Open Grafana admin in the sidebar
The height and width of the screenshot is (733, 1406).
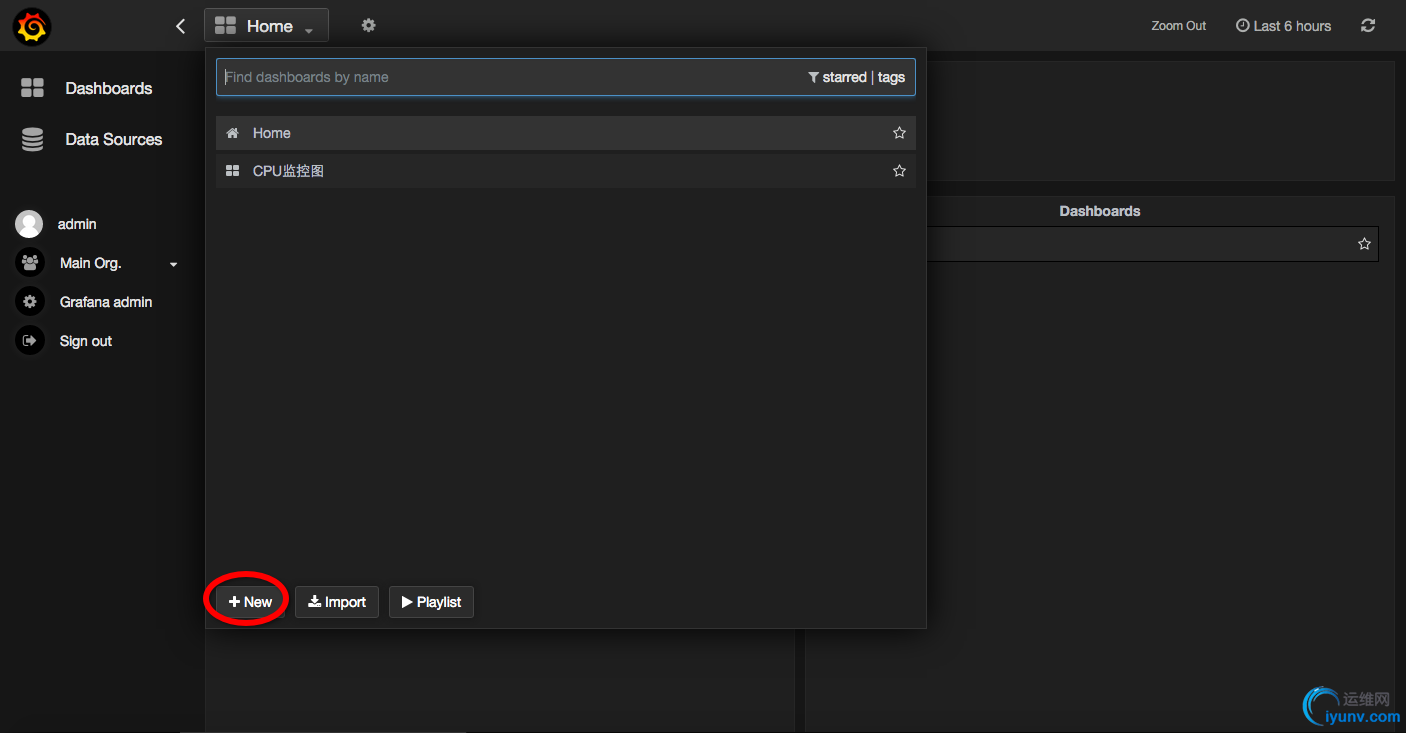pos(85,302)
